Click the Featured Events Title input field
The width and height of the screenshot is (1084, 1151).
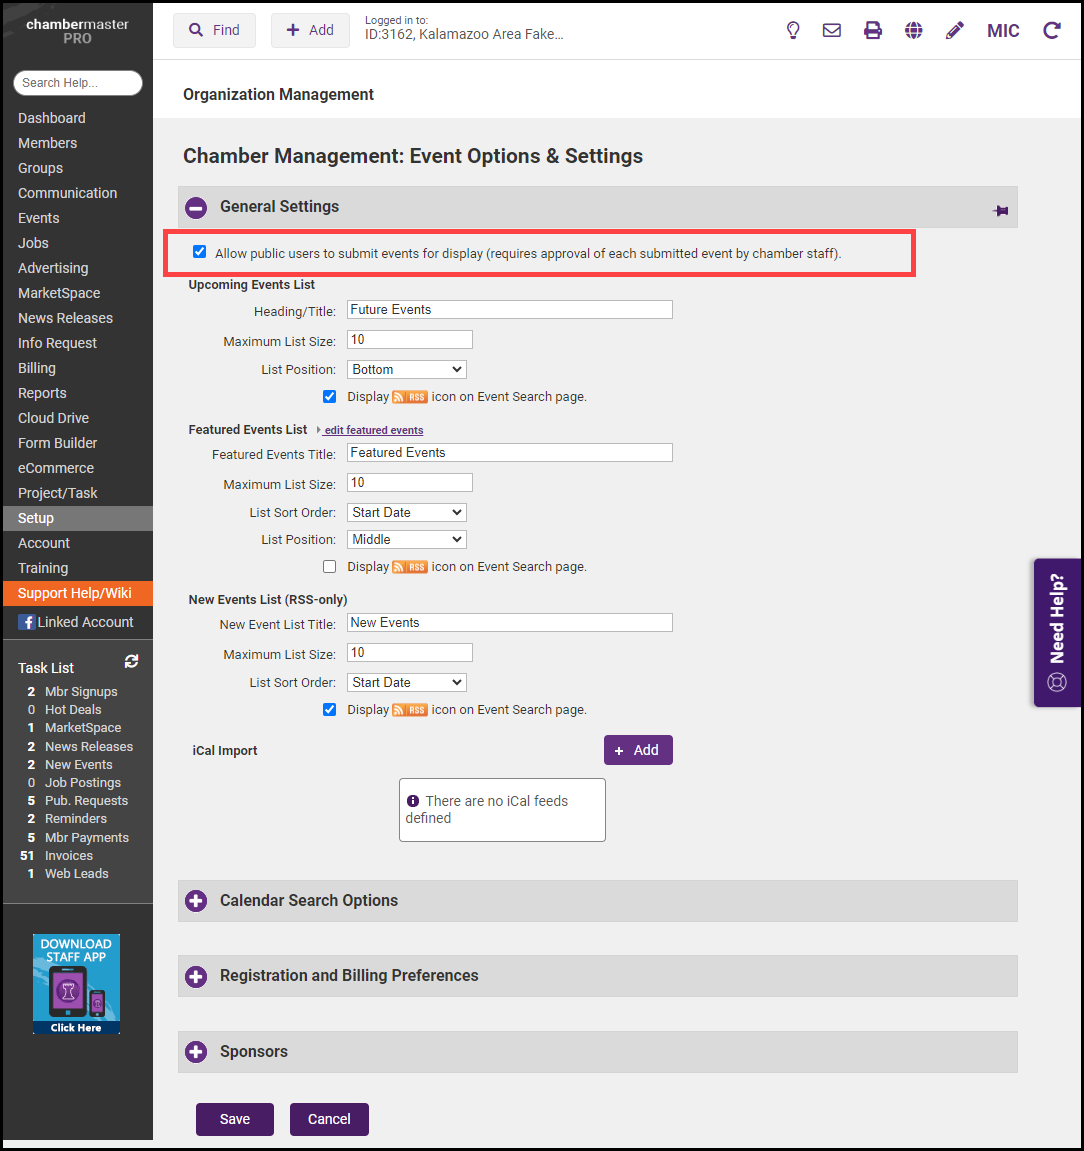510,453
